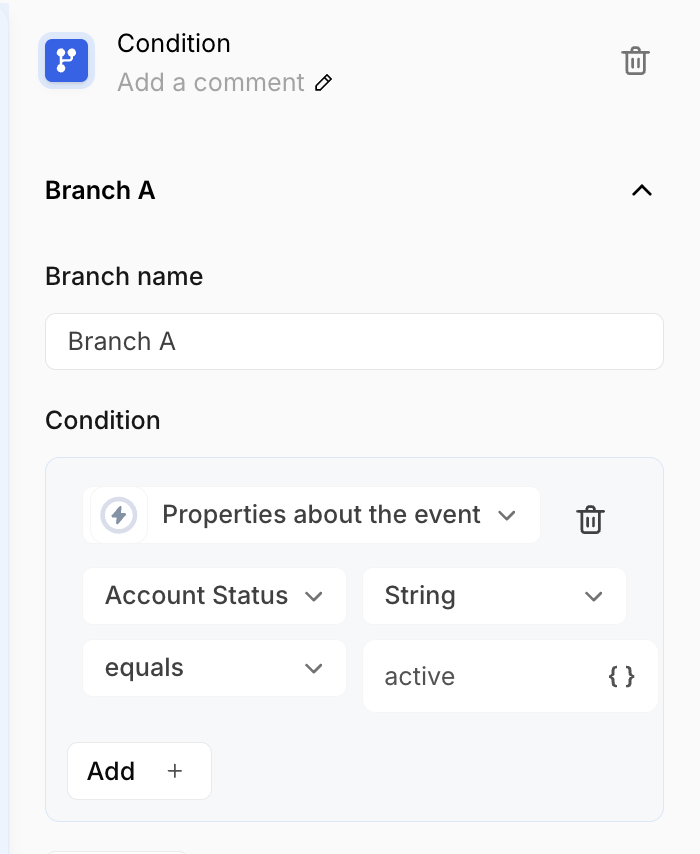Click the lightning bolt event icon
The image size is (700, 854).
tap(119, 515)
